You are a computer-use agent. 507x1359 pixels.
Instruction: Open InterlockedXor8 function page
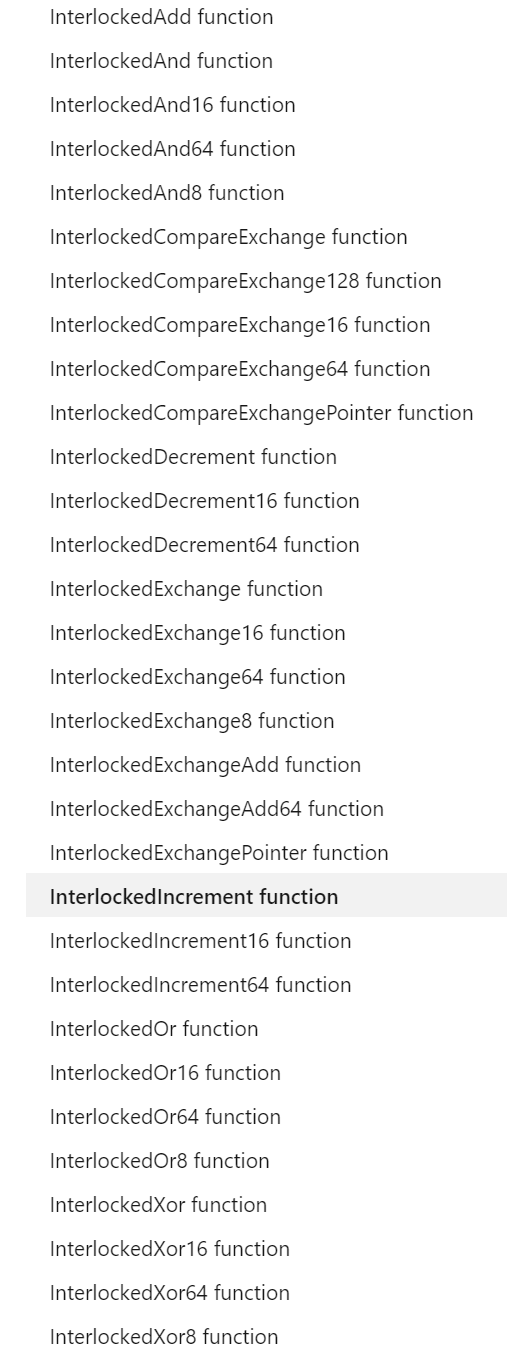[x=164, y=1337]
